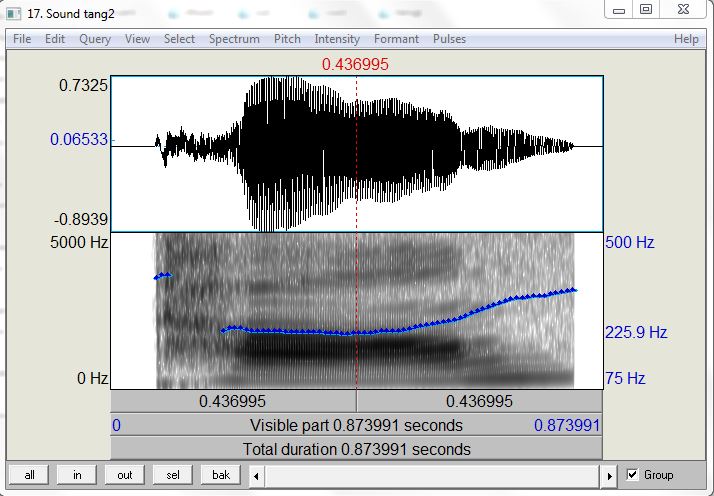Open the Spectrum menu
Viewport: 714px width, 496px height.
[234, 39]
